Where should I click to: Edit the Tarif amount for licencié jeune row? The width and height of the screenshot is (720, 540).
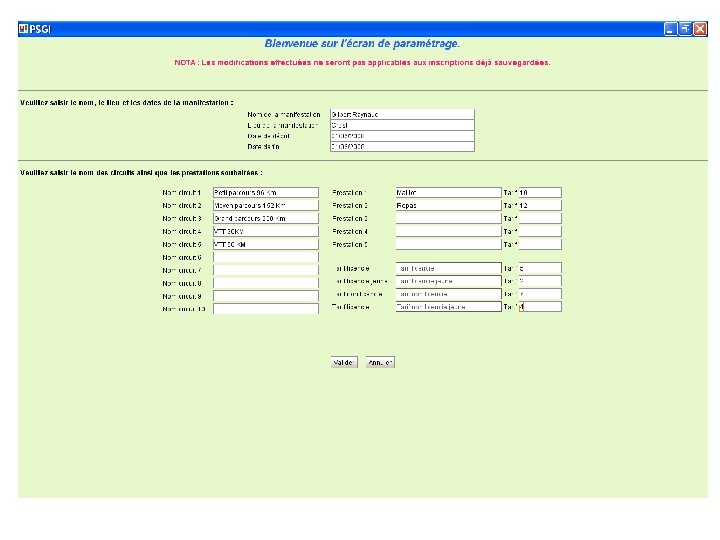[x=540, y=281]
